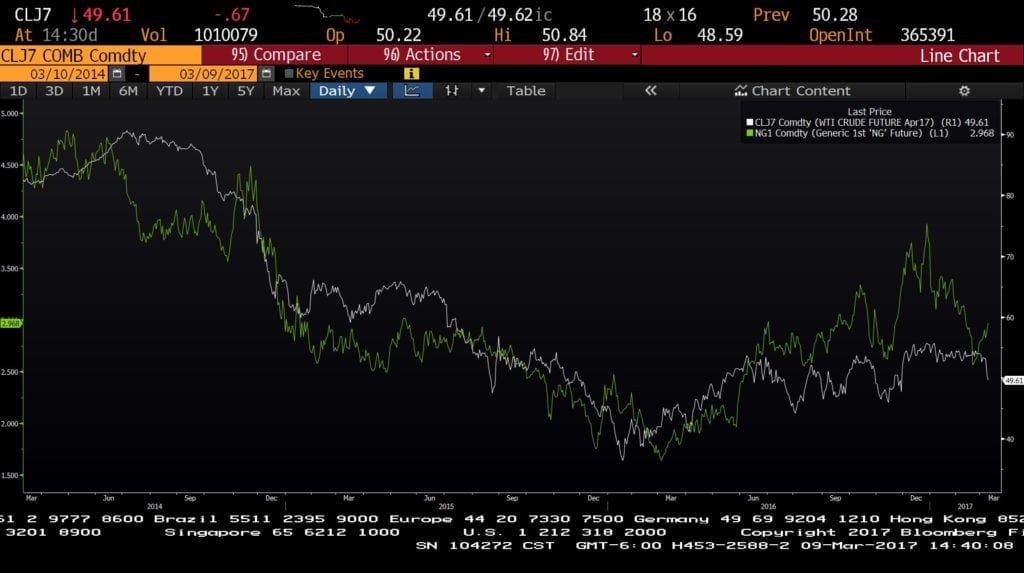Click the end date field 03/09/2017

(204, 73)
